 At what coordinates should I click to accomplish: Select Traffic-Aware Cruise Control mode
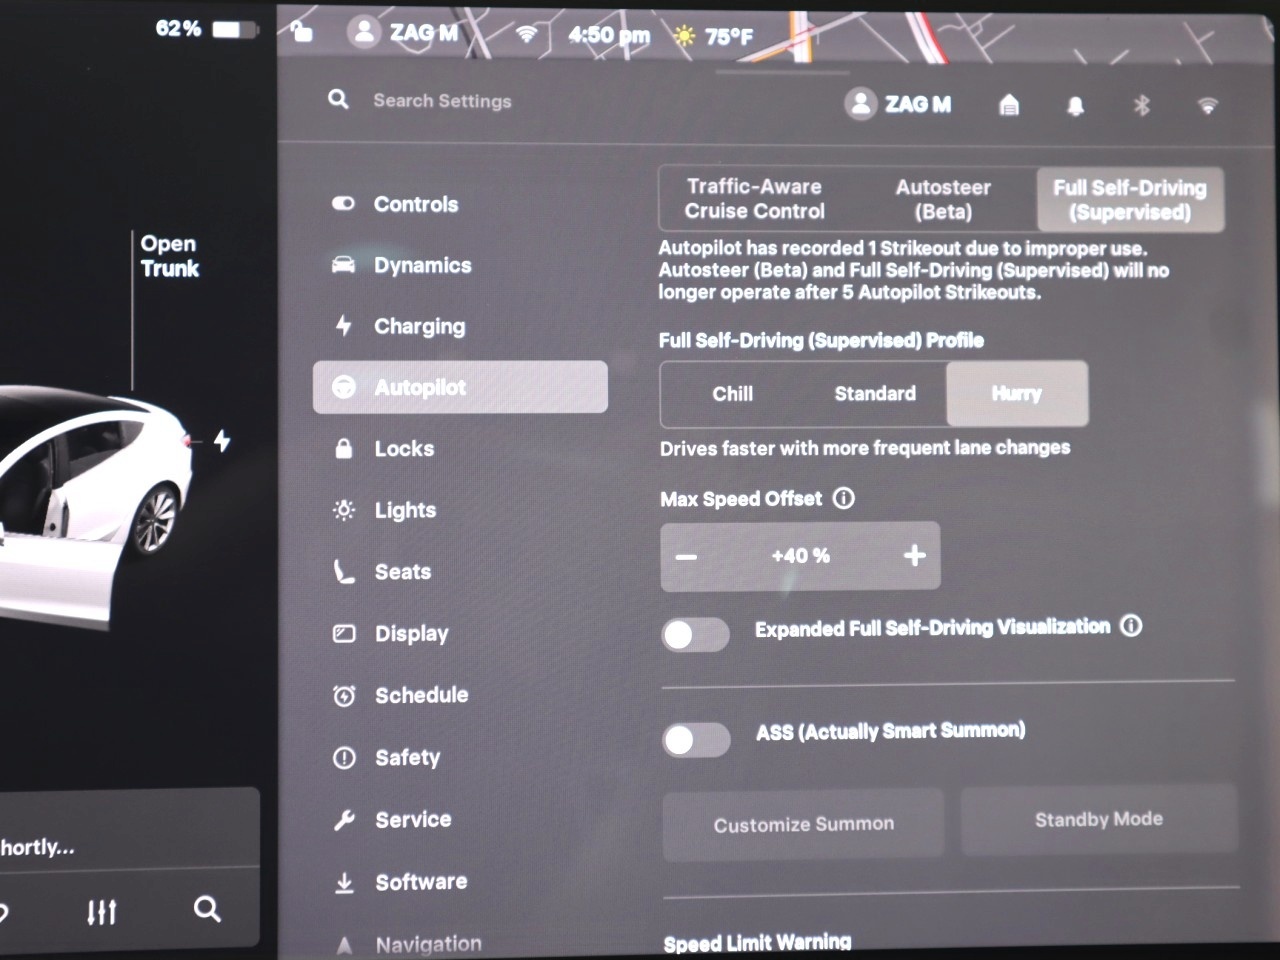pos(754,199)
